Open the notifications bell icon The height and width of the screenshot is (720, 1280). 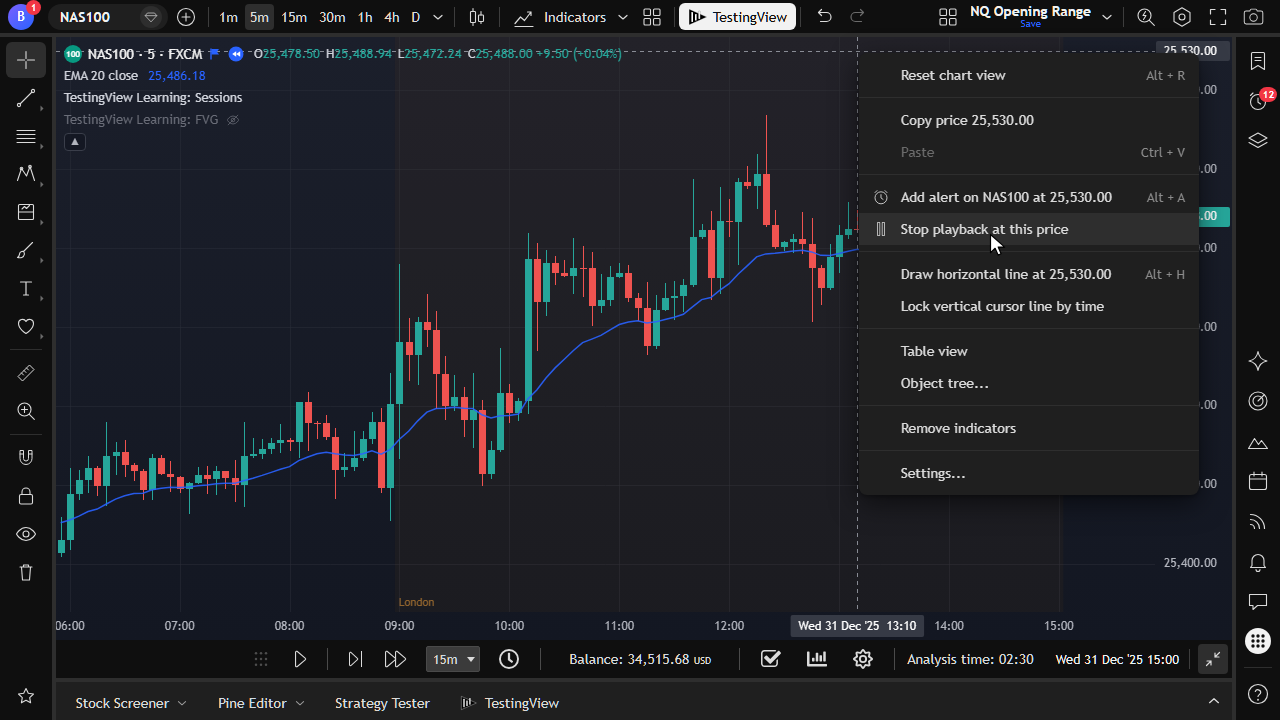pyautogui.click(x=1258, y=562)
